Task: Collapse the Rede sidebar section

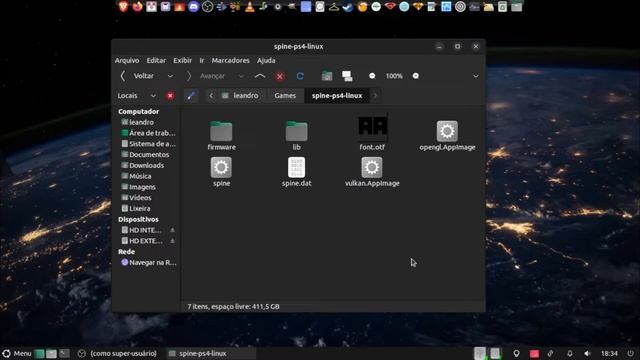Action: tap(127, 252)
